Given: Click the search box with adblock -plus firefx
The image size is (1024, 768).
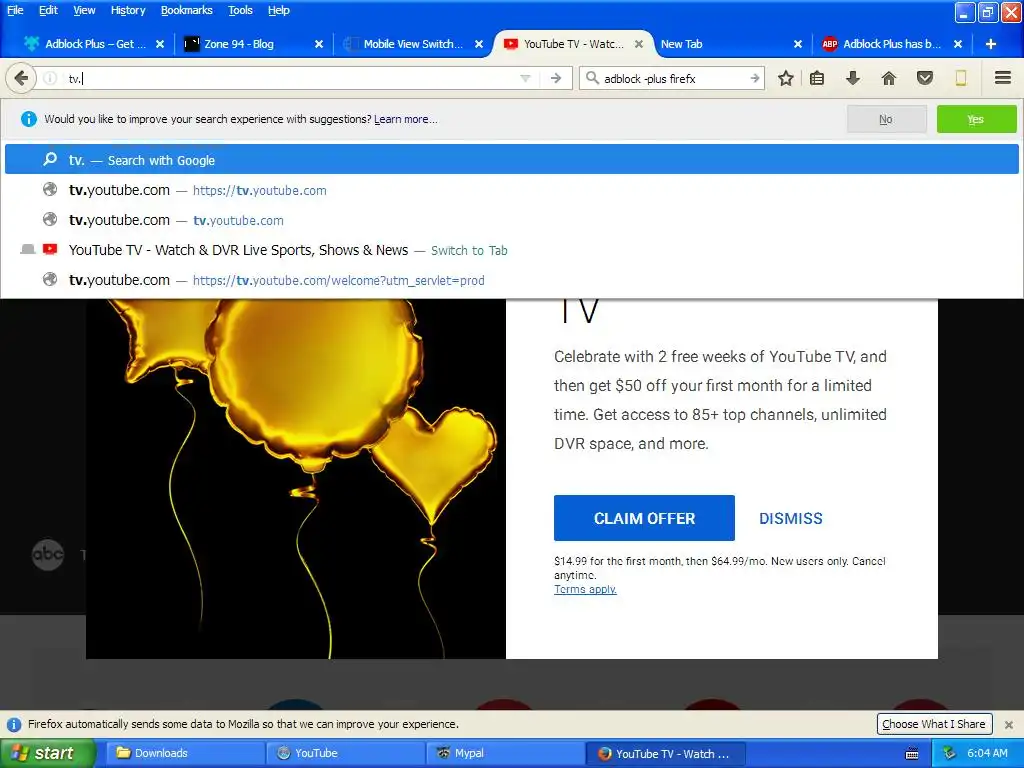Looking at the screenshot, I should click(x=673, y=78).
